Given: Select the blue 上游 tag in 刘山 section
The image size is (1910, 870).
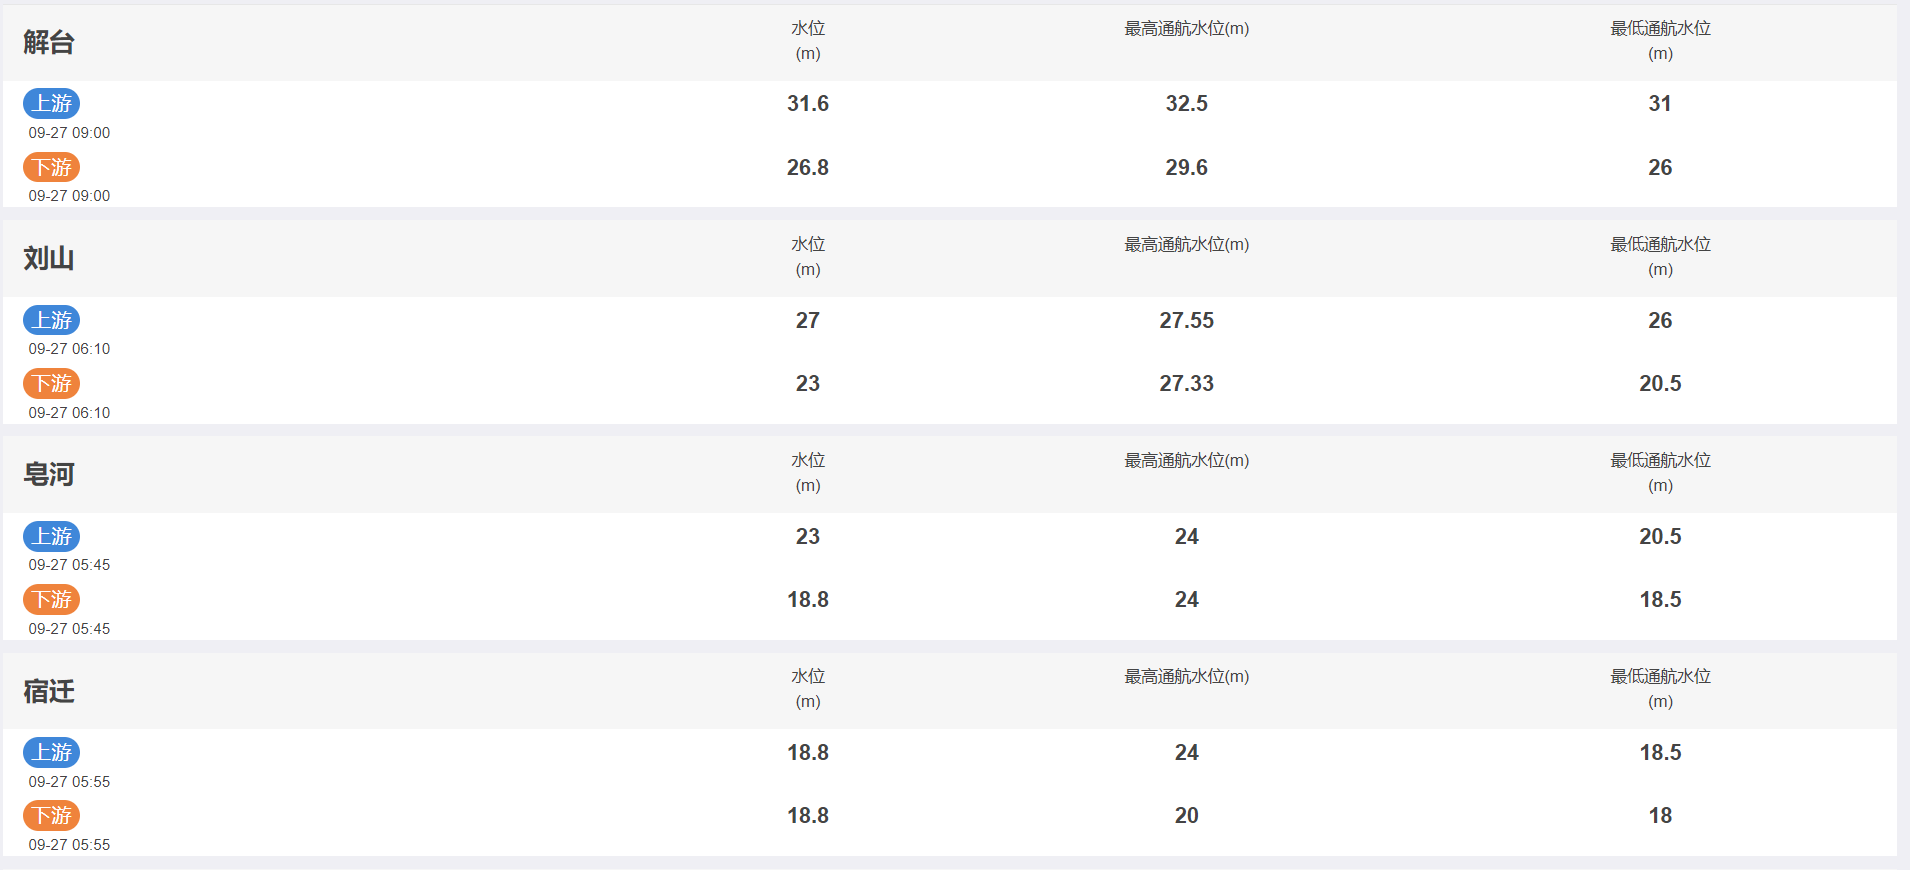Looking at the screenshot, I should (52, 320).
